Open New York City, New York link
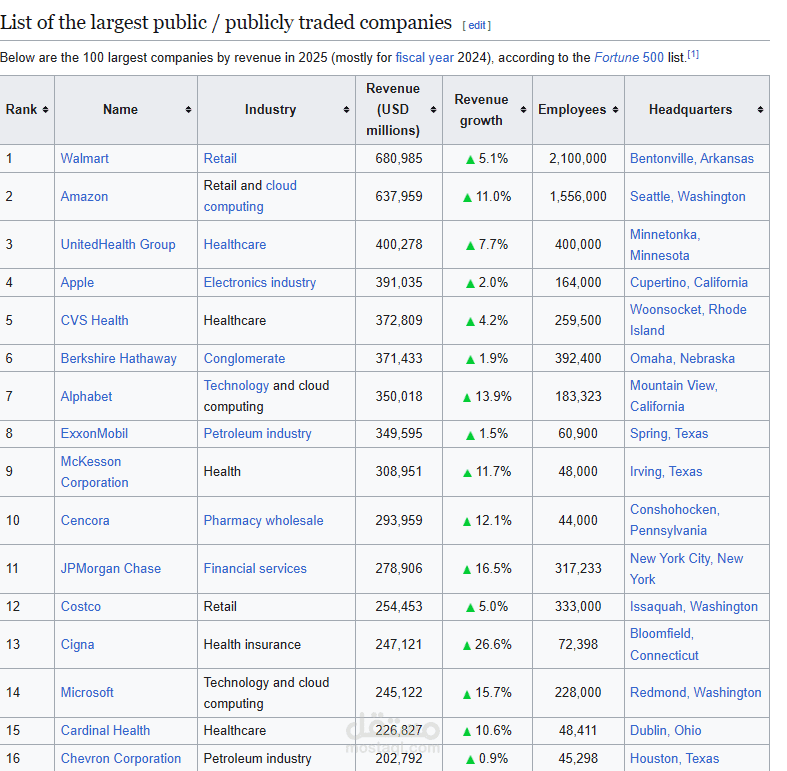The image size is (787, 771). click(x=687, y=569)
